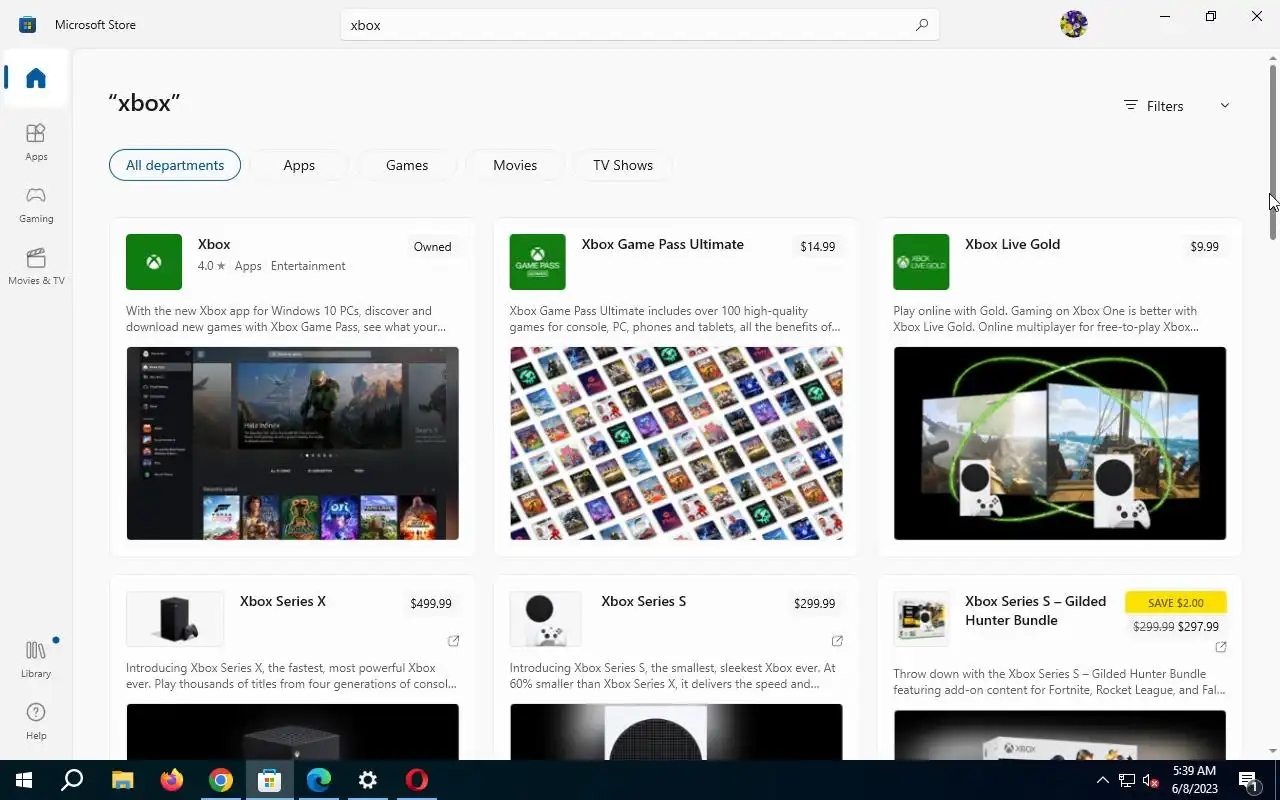Click the network tray icon
This screenshot has height=800, width=1280.
1127,780
